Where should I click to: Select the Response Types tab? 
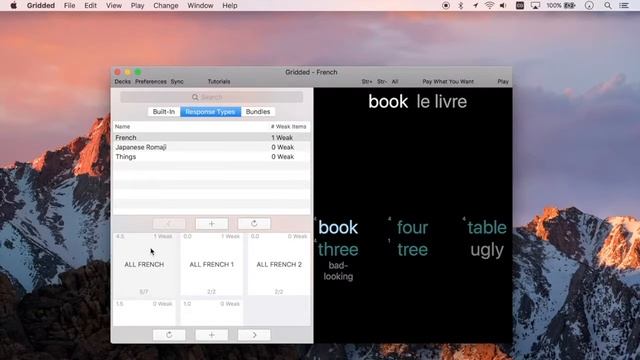210,112
